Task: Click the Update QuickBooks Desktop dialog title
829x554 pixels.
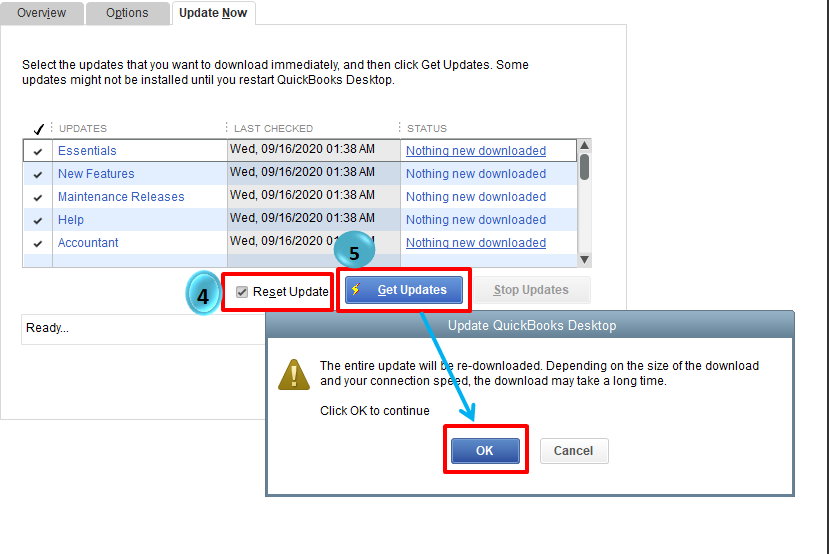Action: [x=532, y=325]
